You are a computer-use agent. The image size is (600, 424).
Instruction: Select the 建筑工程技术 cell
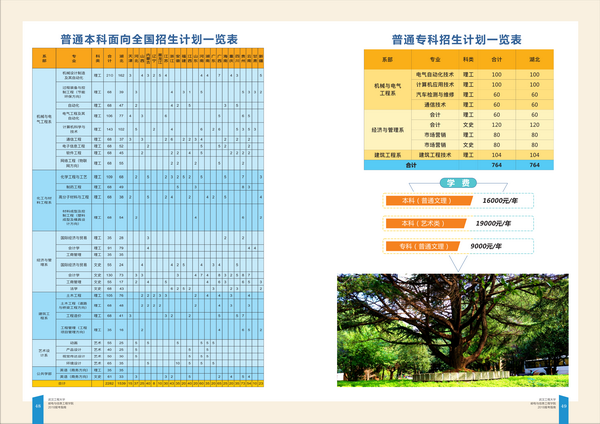435,155
